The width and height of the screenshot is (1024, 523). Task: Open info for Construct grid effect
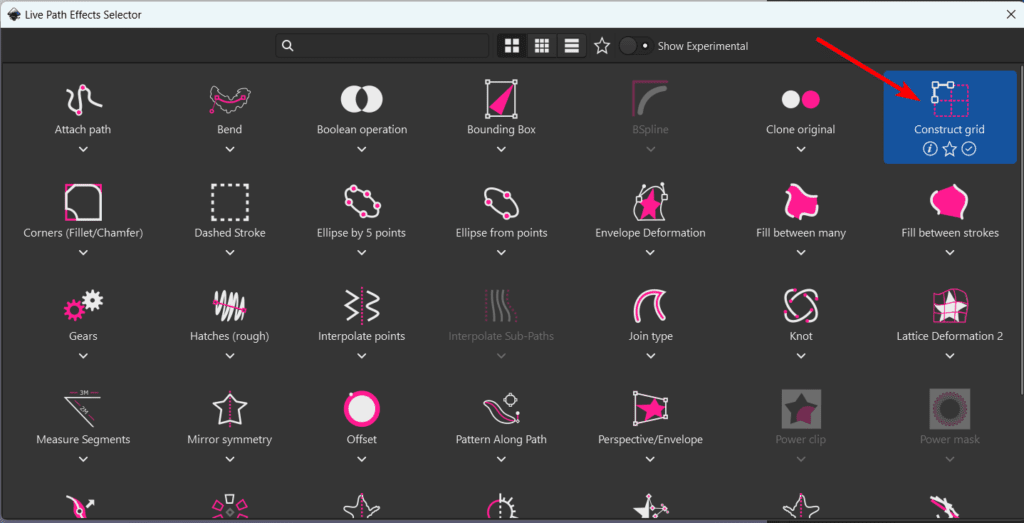click(x=930, y=149)
